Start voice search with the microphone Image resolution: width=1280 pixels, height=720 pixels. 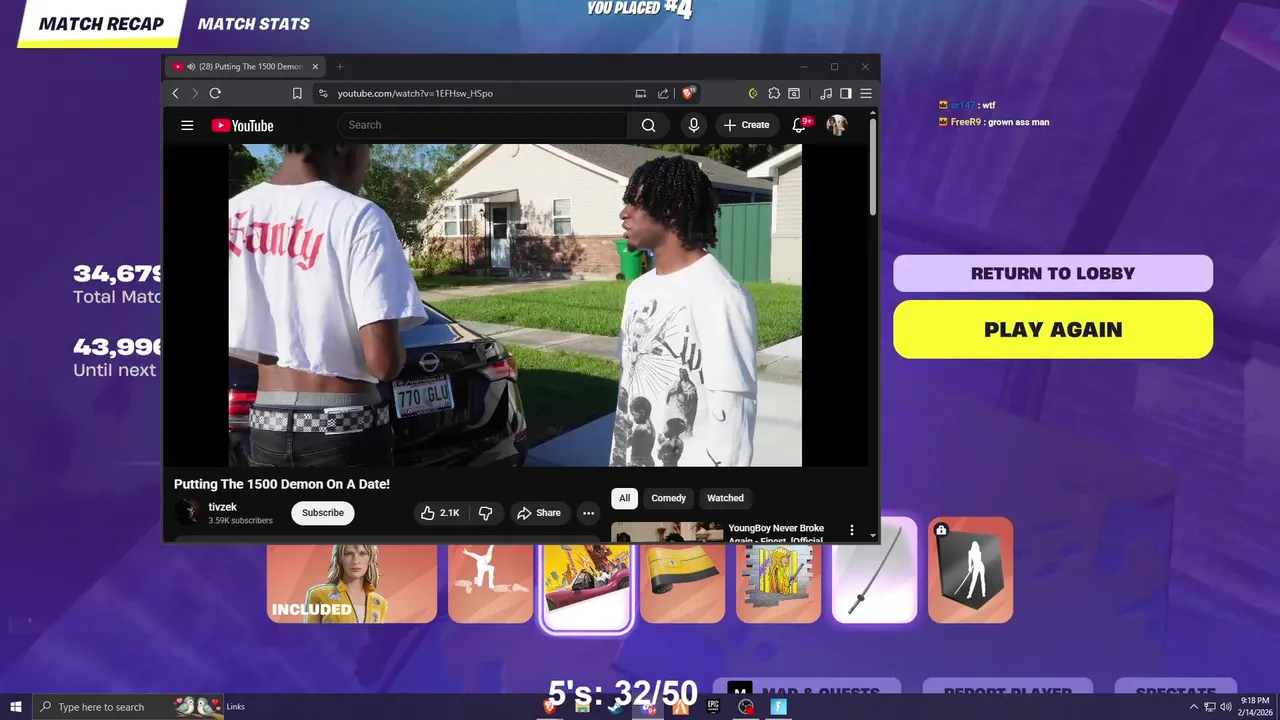tap(694, 125)
